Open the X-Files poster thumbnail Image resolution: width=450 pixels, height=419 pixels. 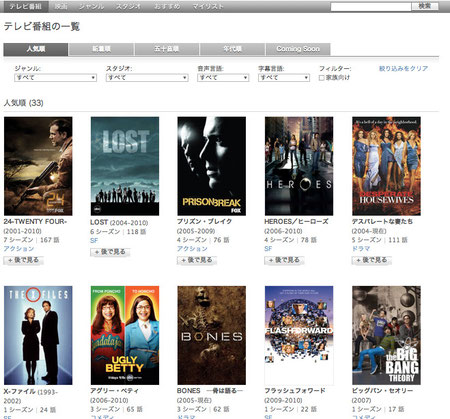[38, 335]
